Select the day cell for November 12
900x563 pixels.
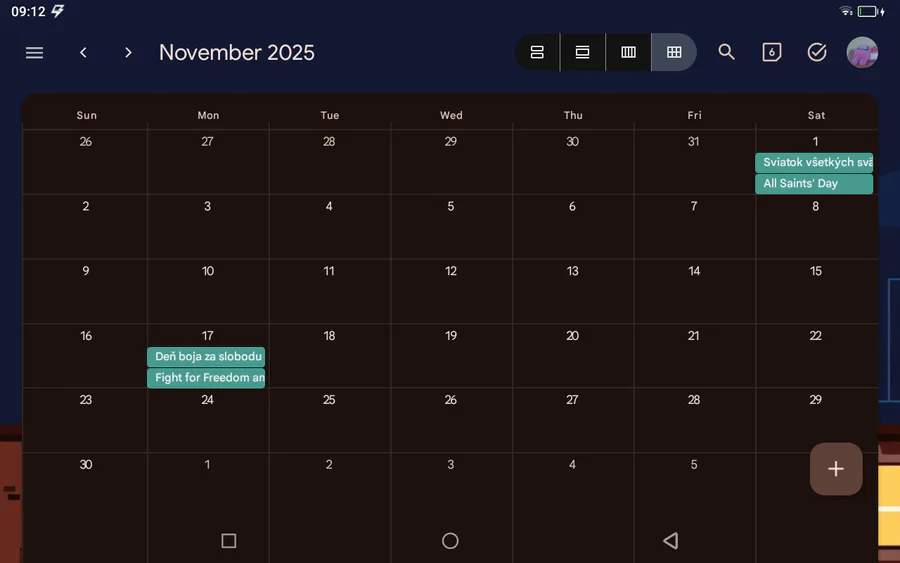451,291
